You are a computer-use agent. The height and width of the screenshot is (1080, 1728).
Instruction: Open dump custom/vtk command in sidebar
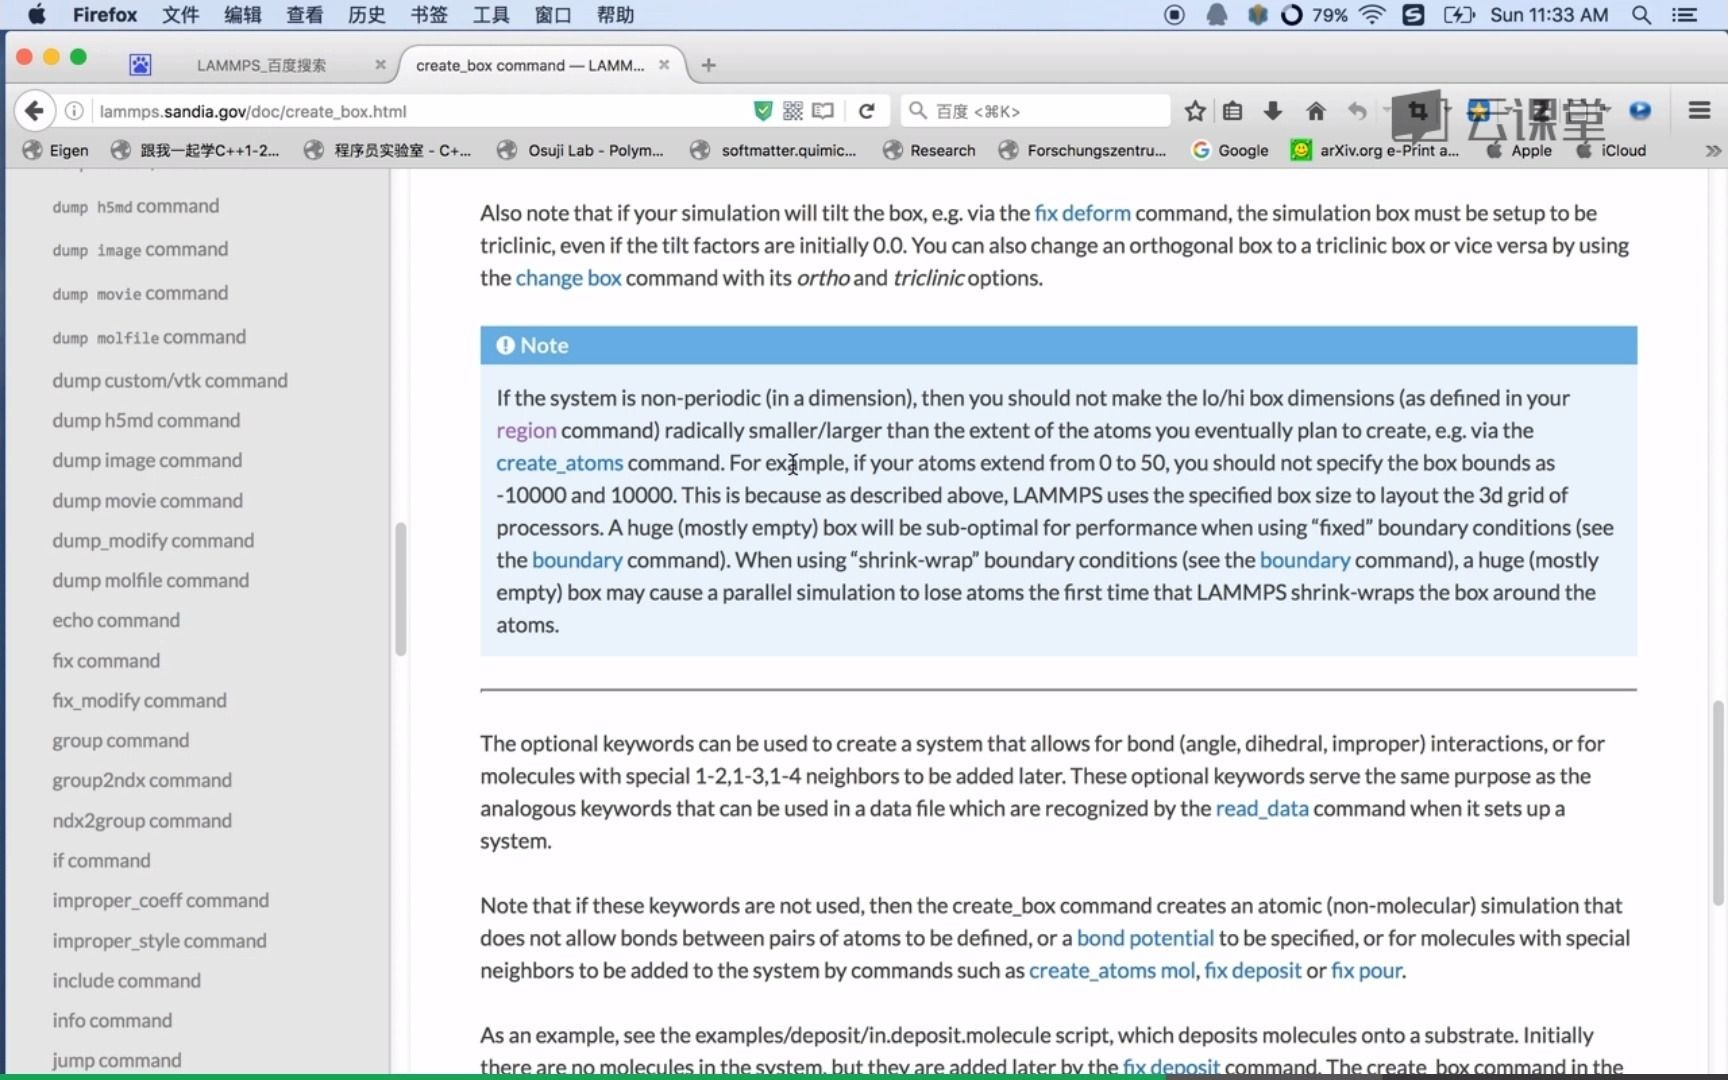coord(170,381)
